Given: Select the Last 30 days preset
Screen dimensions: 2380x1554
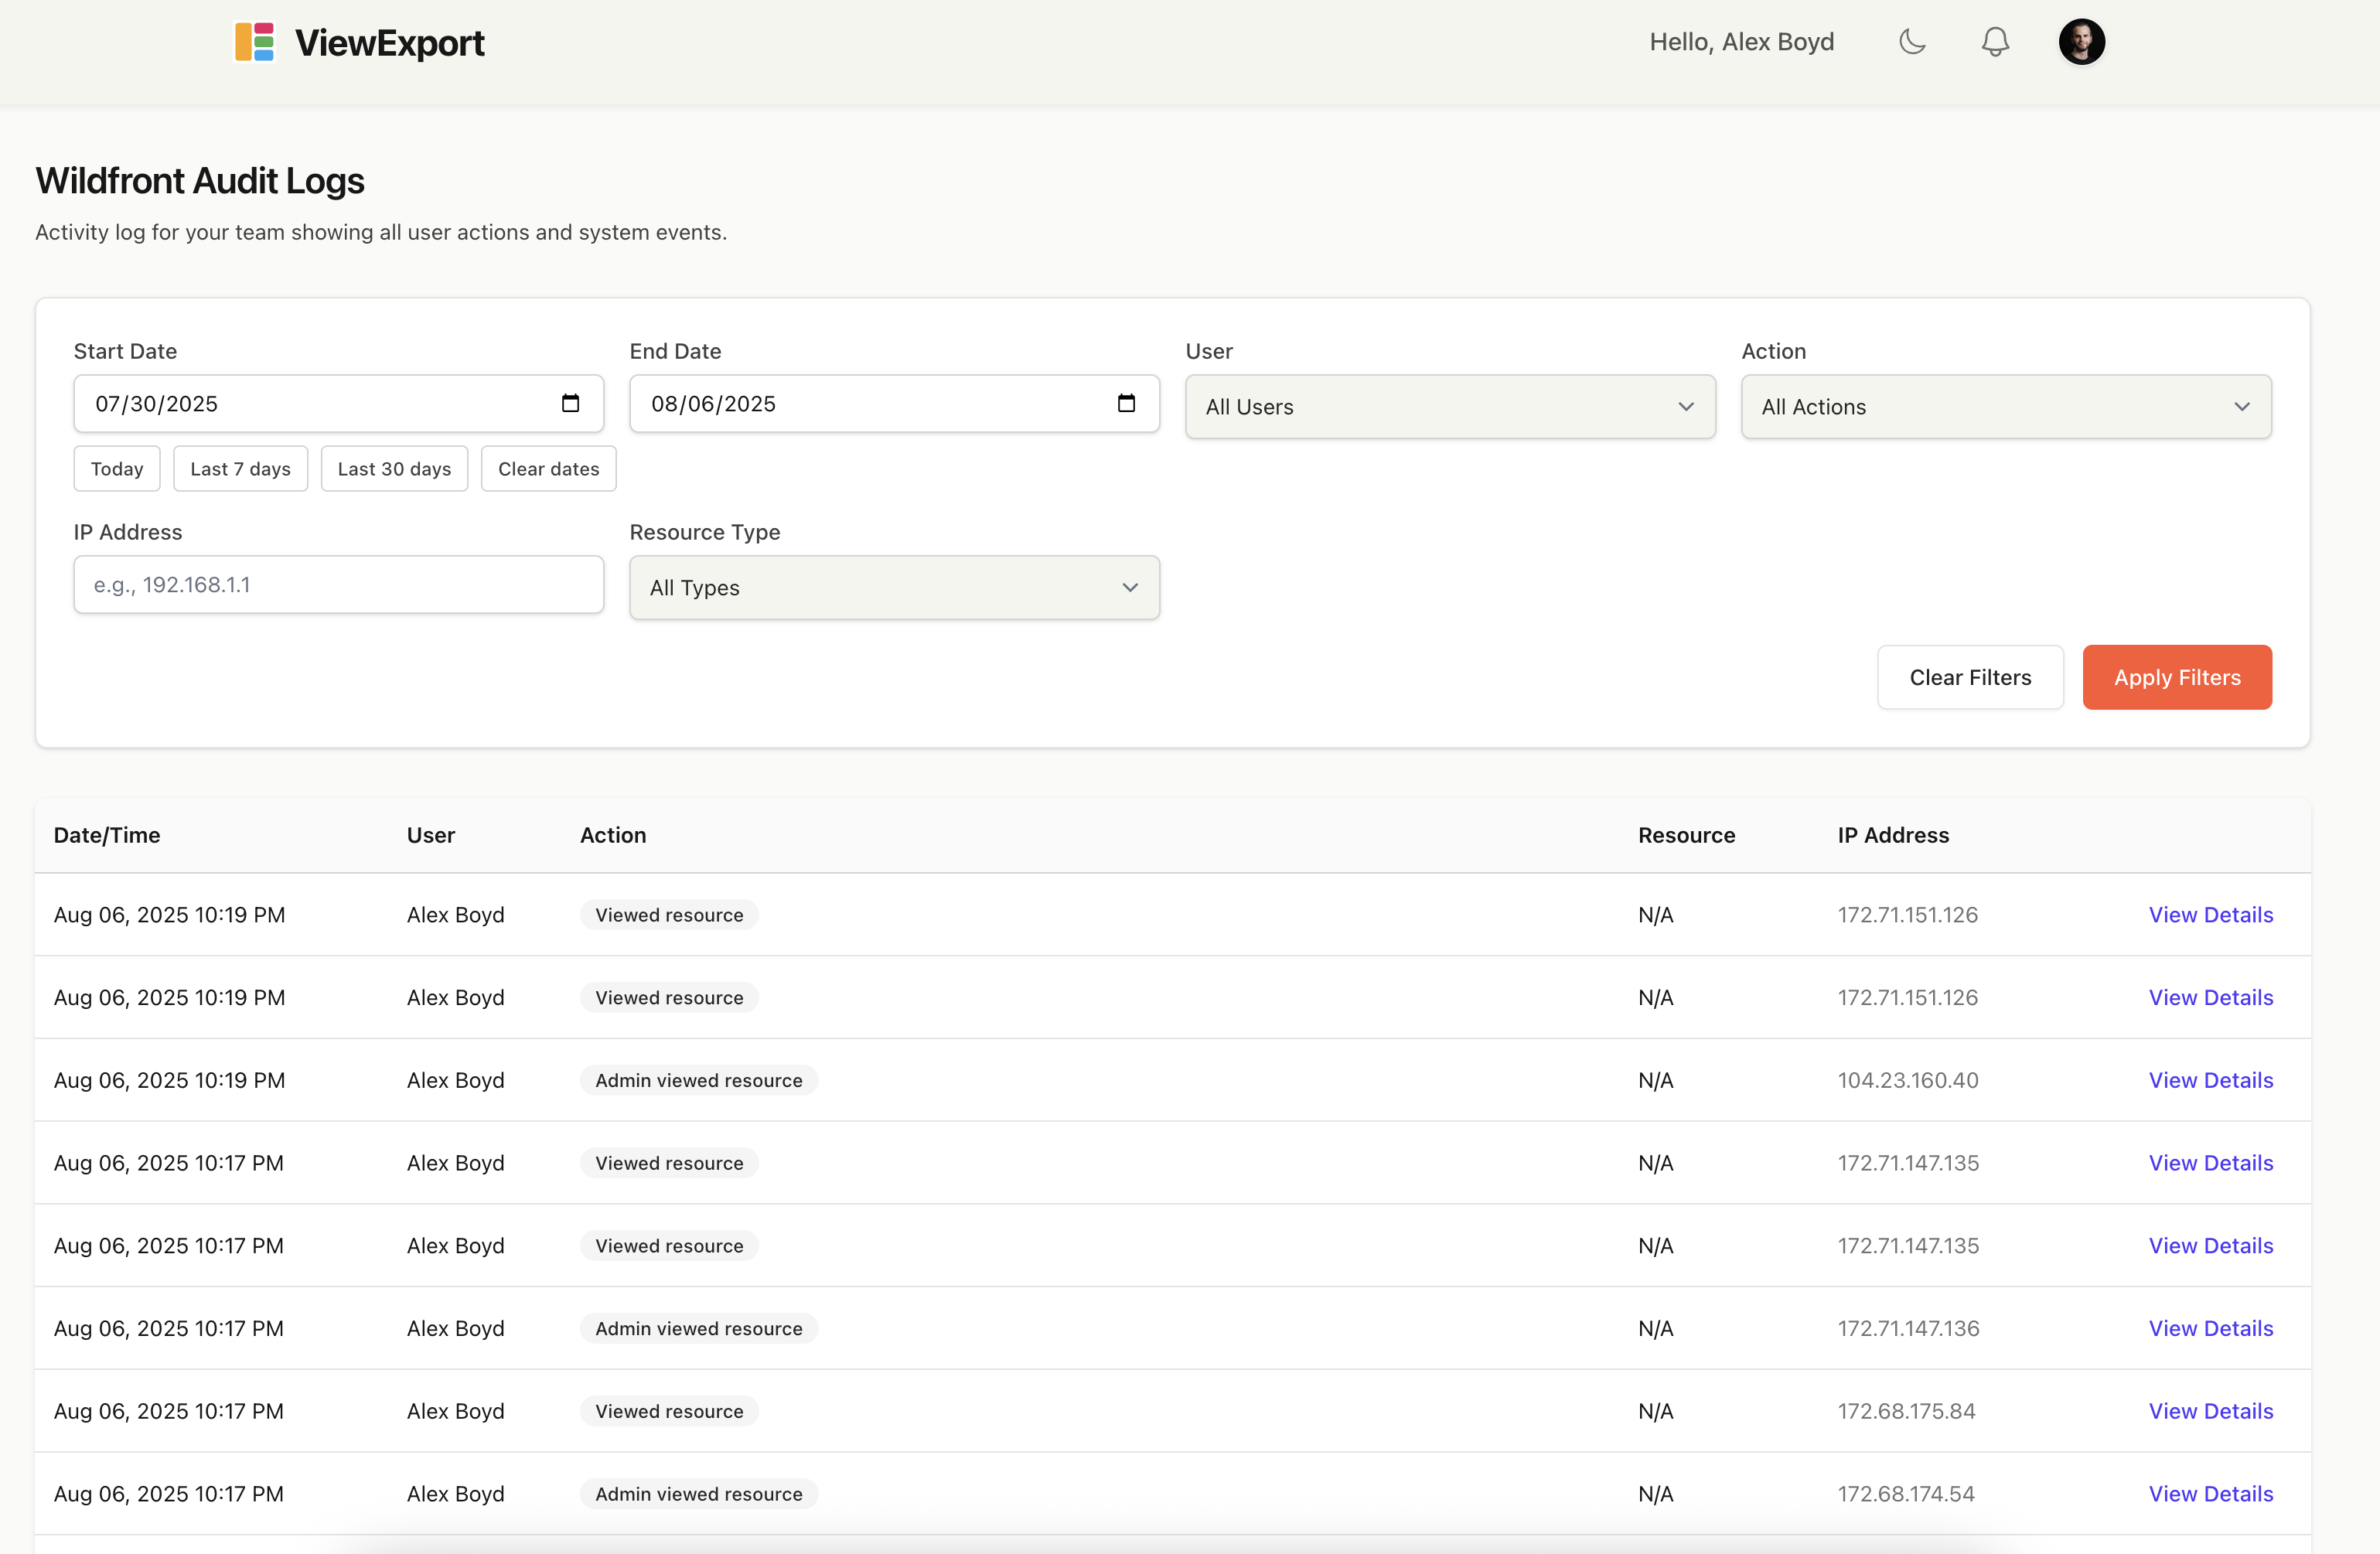Looking at the screenshot, I should (394, 468).
